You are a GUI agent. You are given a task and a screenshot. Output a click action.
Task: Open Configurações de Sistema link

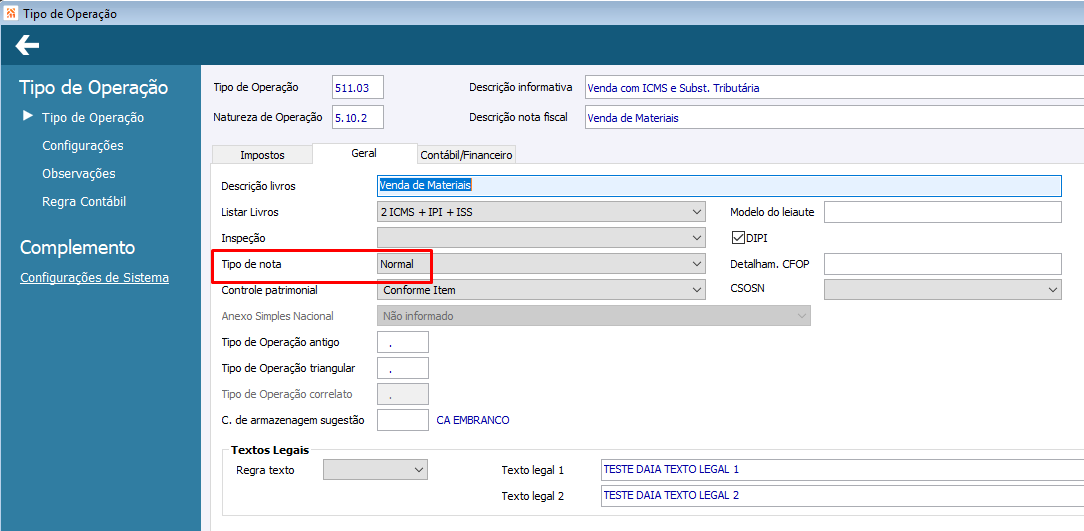[x=95, y=278]
